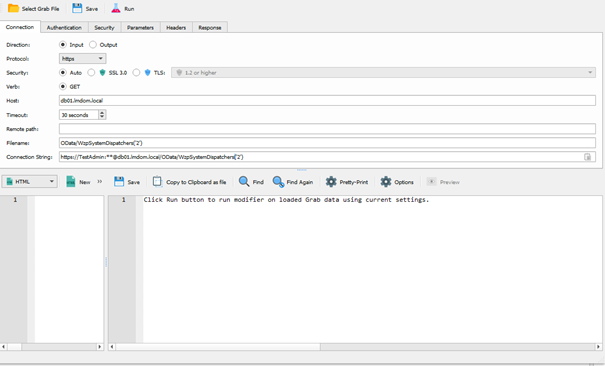This screenshot has width=605, height=366.
Task: Select the TLS radio button
Action: pyautogui.click(x=136, y=73)
